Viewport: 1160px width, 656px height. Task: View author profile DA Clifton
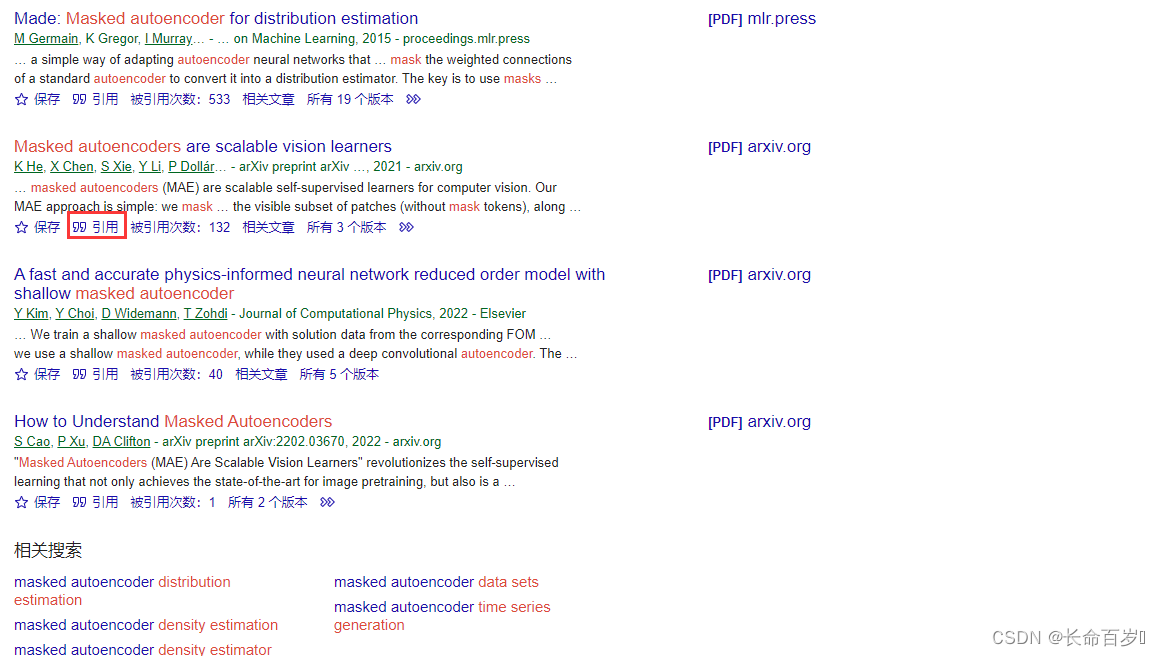pos(121,442)
